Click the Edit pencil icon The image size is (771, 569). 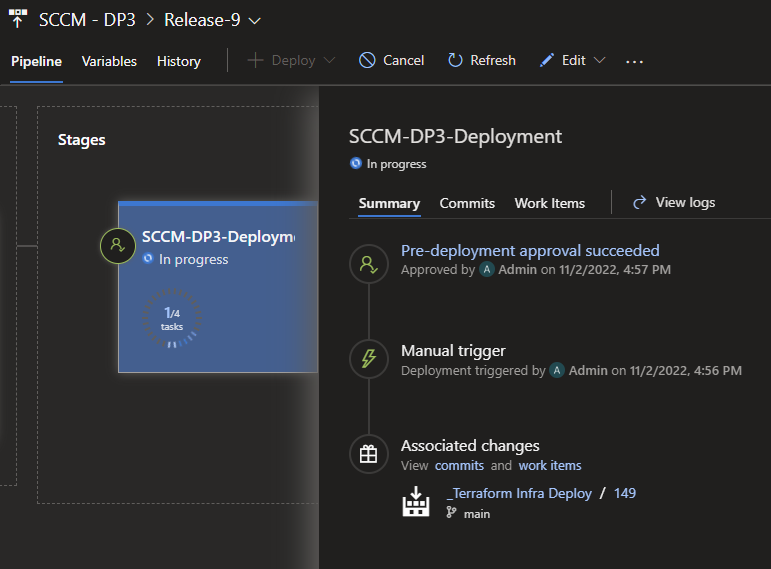(x=547, y=60)
